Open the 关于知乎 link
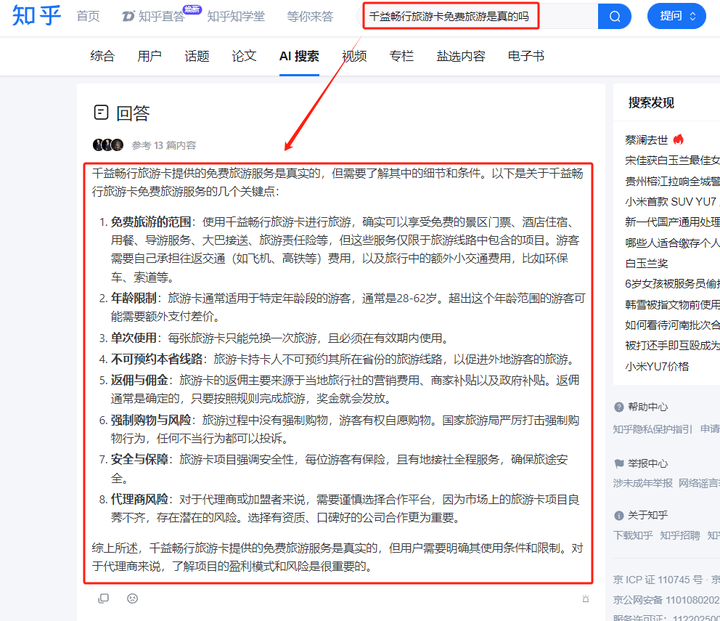 click(647, 515)
